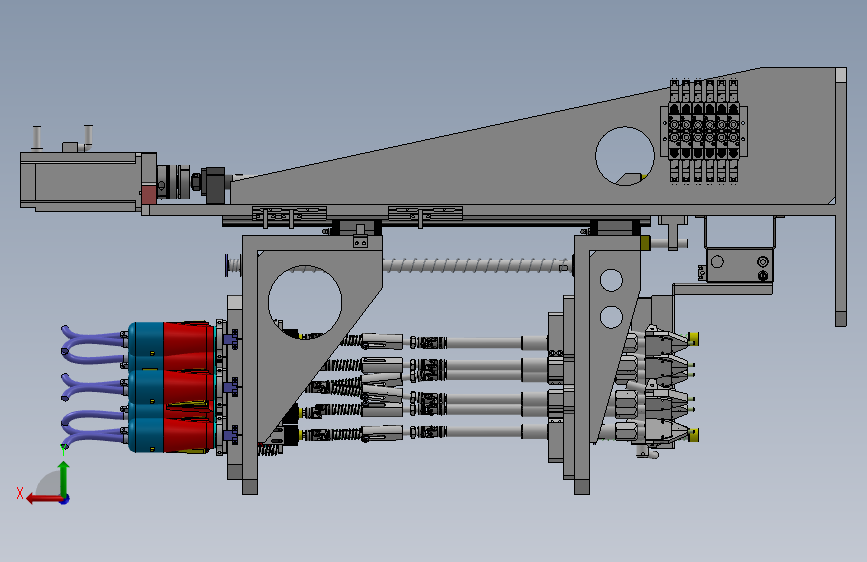867x562 pixels.
Task: Select the servo motor body on the left
Action: point(80,181)
